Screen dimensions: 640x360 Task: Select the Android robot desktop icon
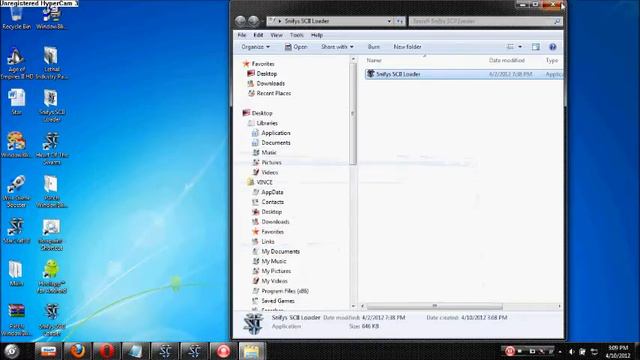(x=51, y=277)
